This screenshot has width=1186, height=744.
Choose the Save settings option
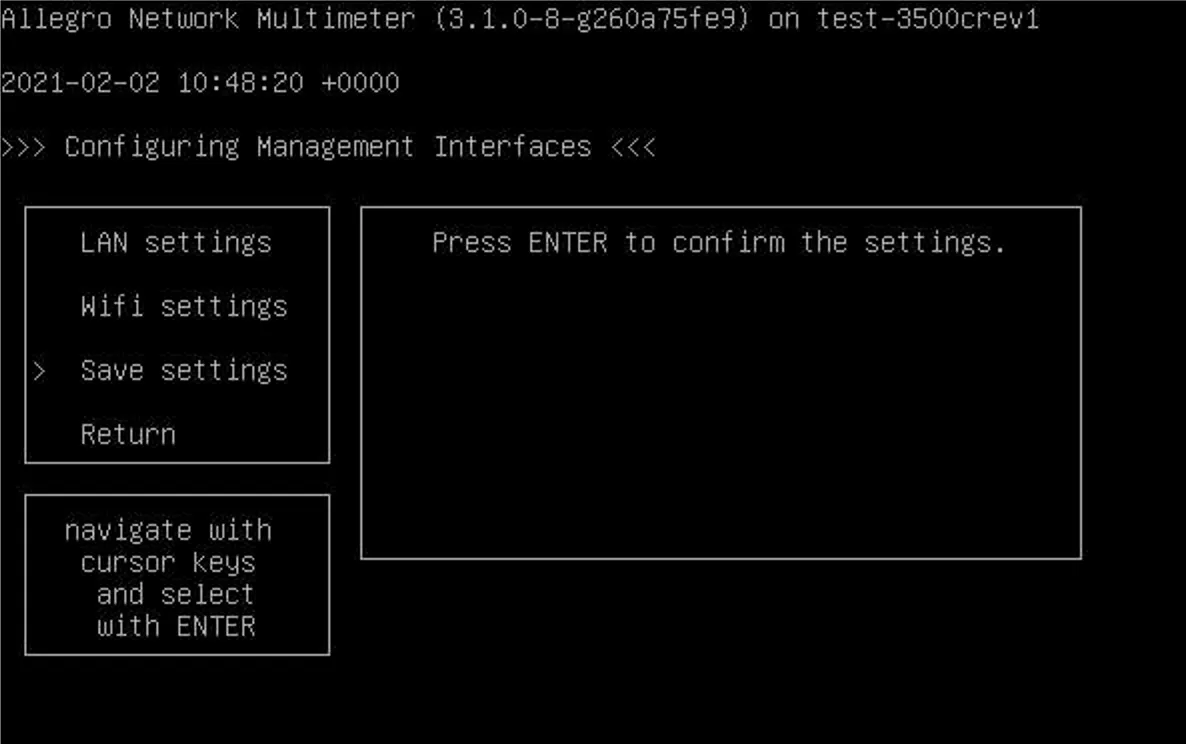[184, 370]
